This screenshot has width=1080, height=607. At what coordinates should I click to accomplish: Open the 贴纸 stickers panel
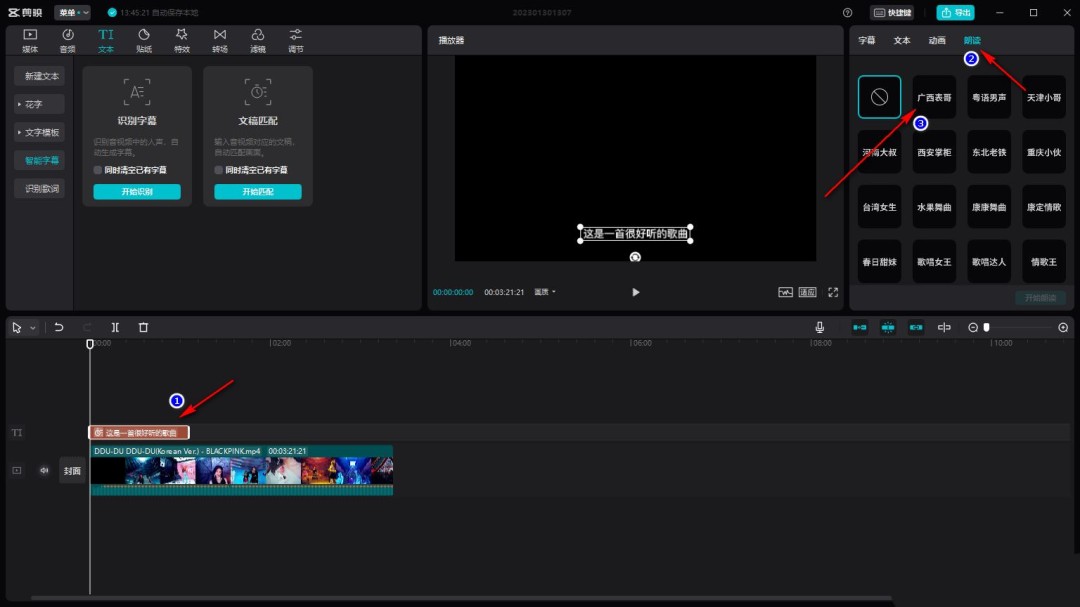click(x=143, y=38)
